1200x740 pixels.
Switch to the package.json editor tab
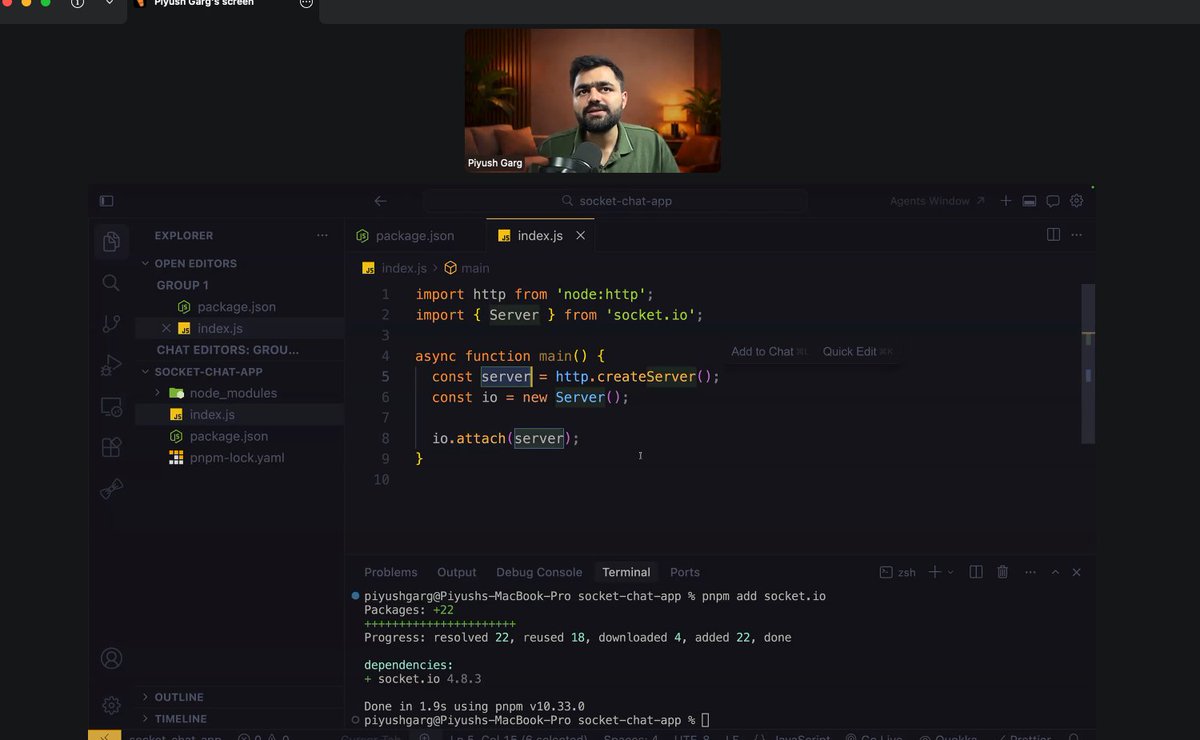[415, 236]
